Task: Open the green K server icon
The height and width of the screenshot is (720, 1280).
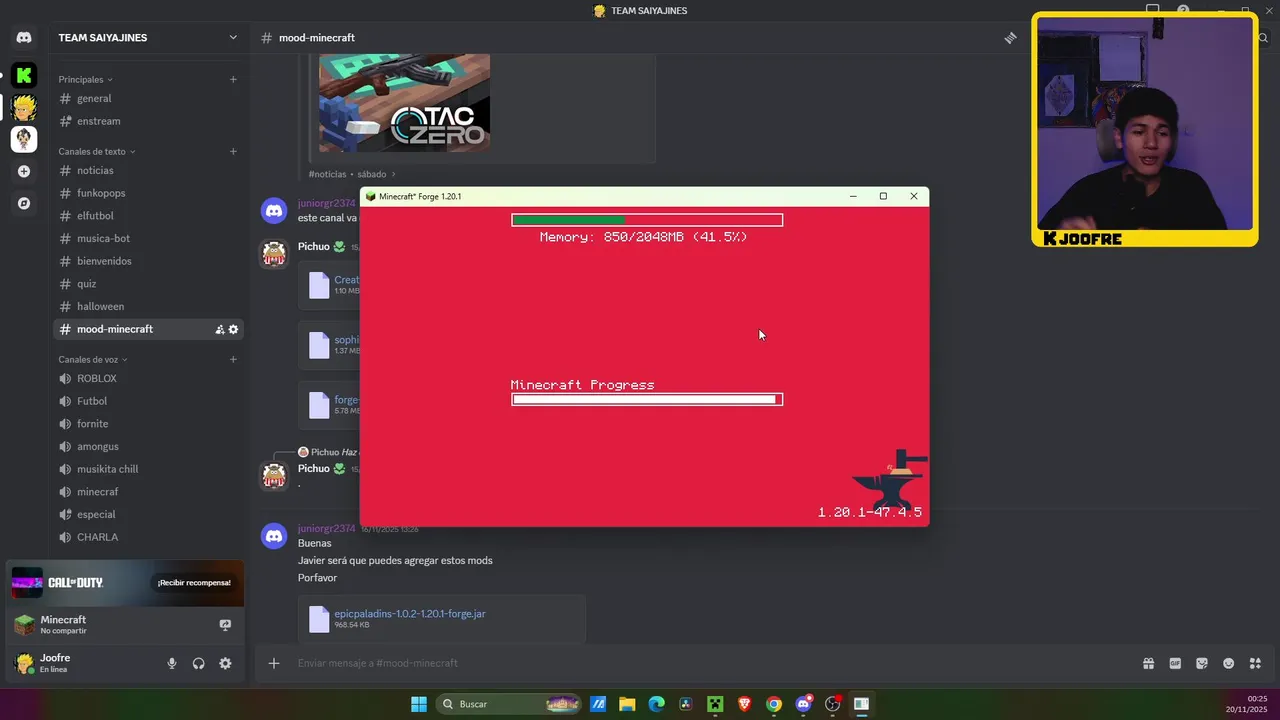Action: click(24, 75)
